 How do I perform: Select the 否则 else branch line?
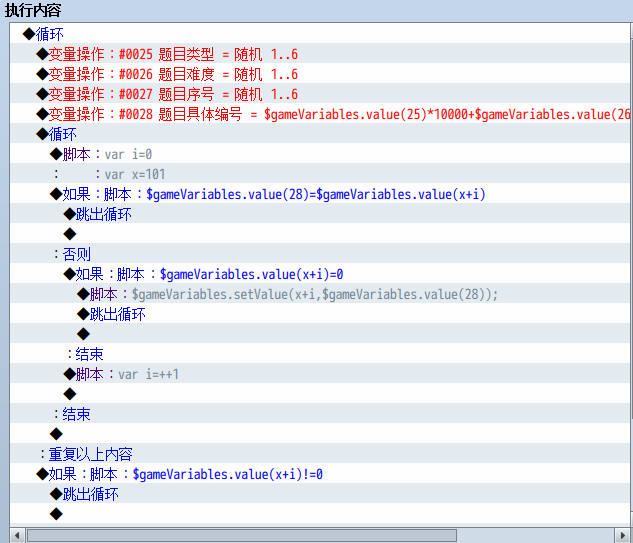coord(319,254)
